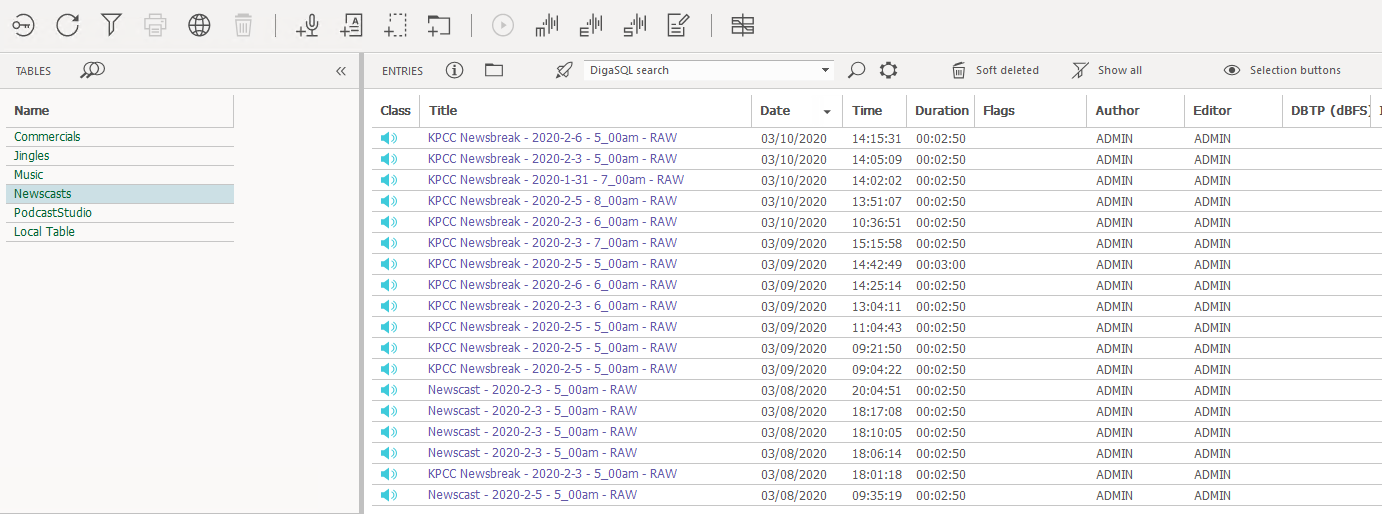
Task: Refresh the entries list
Action: click(x=67, y=26)
